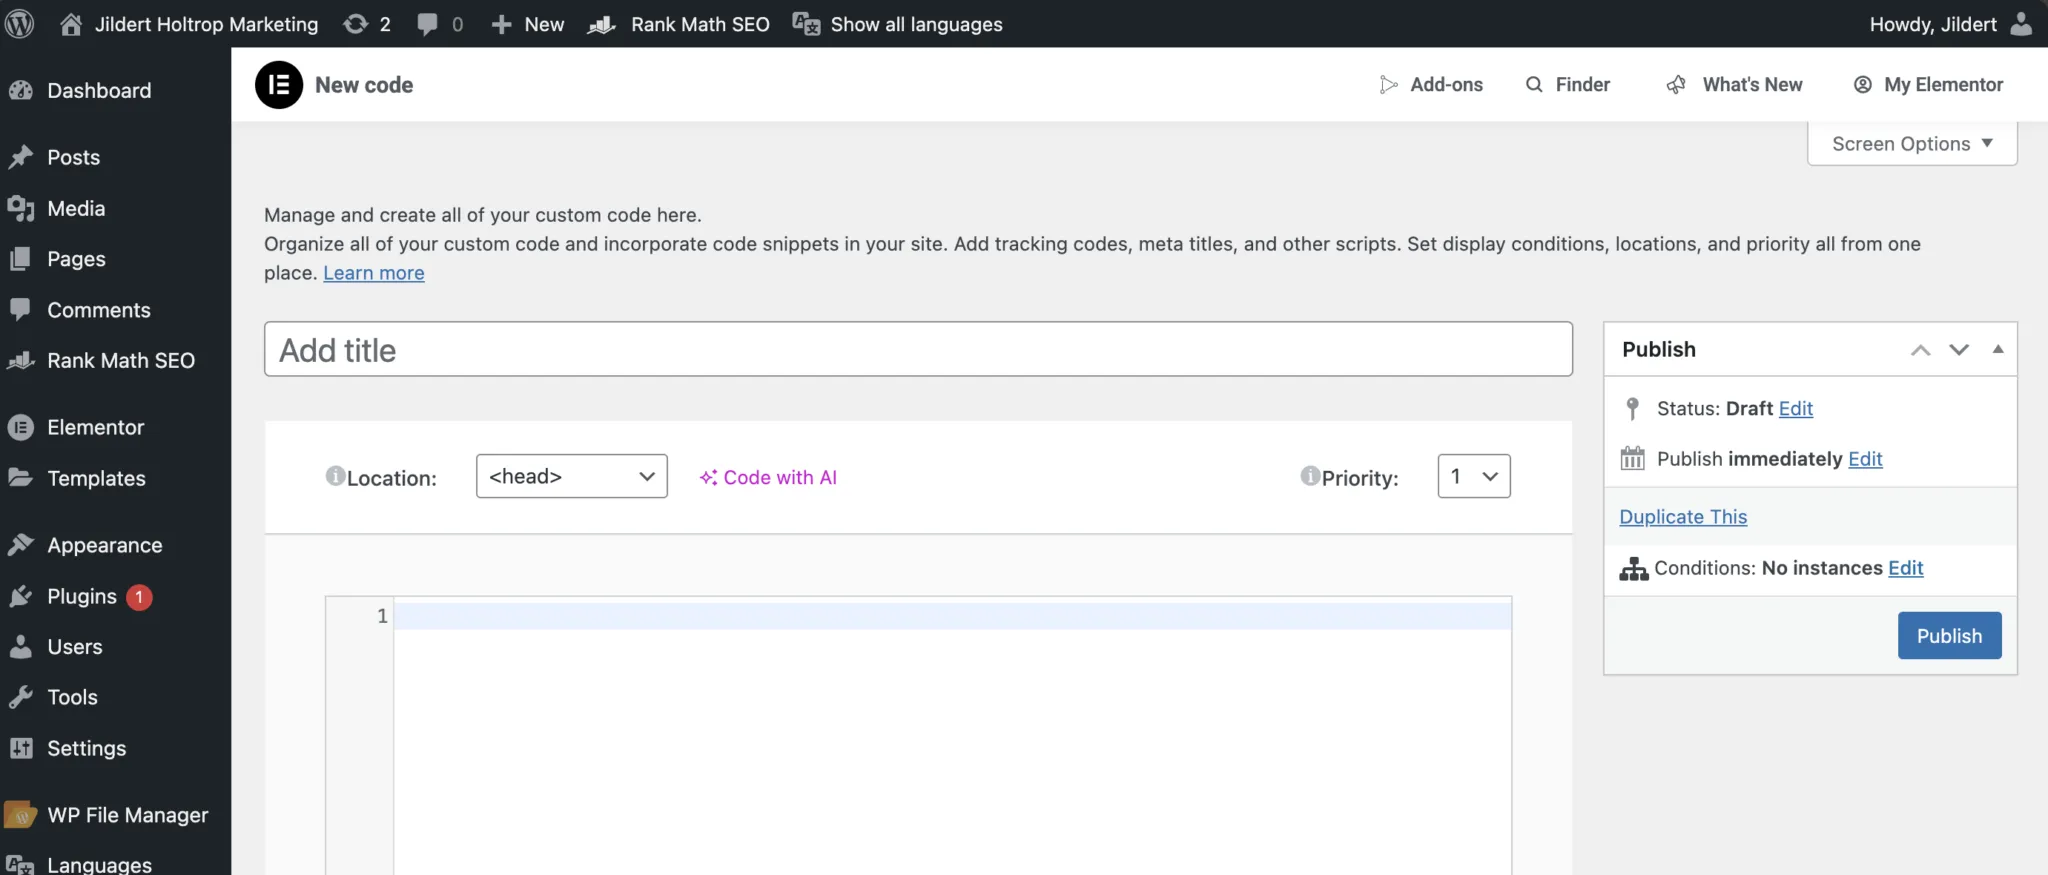2048x875 pixels.
Task: Open the Priority dropdown
Action: coord(1473,477)
